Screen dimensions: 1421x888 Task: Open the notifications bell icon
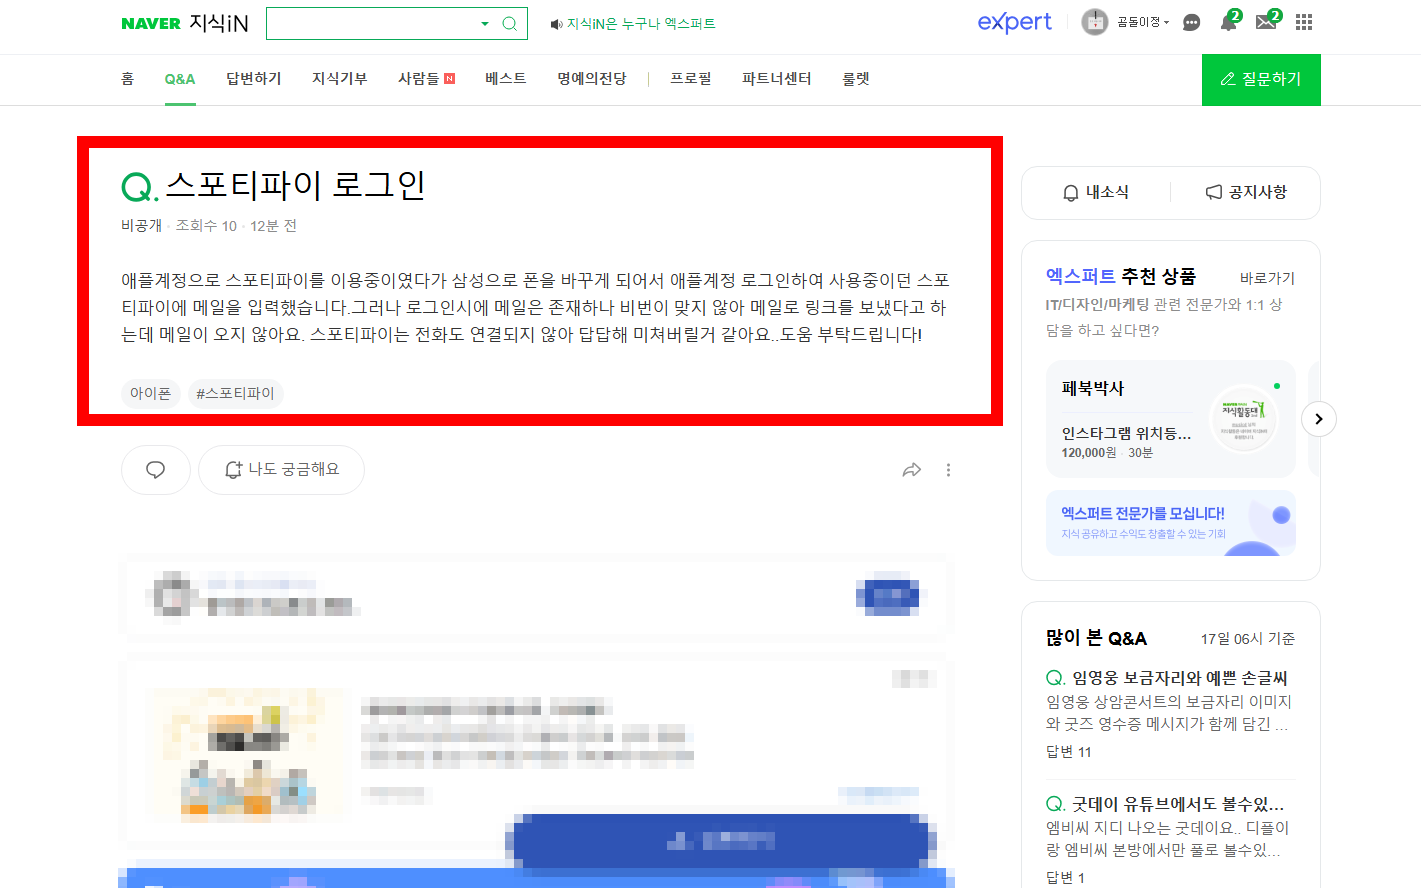click(1229, 21)
